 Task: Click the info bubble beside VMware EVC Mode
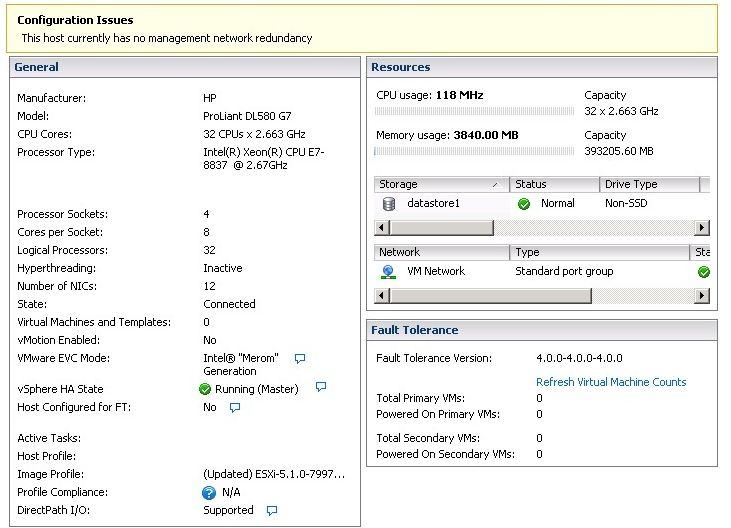pos(300,358)
